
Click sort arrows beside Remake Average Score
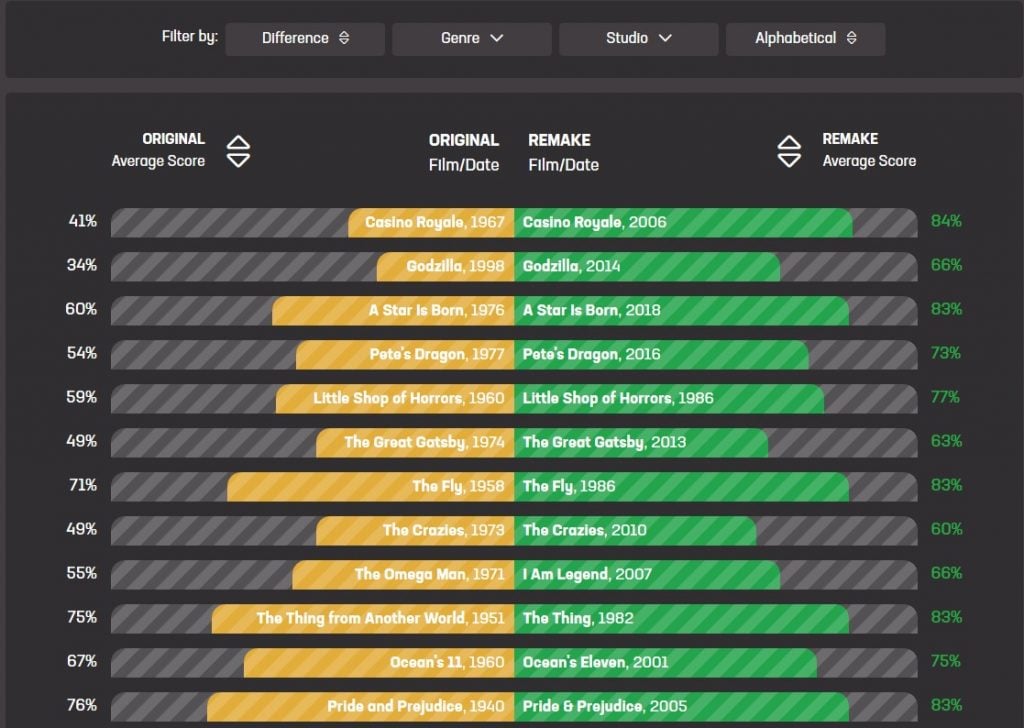(x=789, y=151)
